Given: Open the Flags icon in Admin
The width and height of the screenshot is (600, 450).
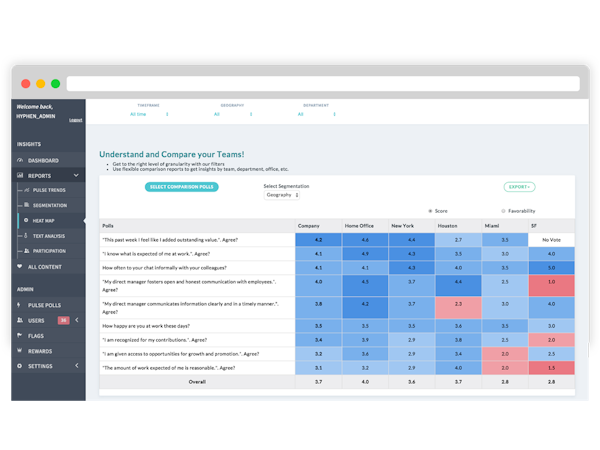Looking at the screenshot, I should click(20, 336).
